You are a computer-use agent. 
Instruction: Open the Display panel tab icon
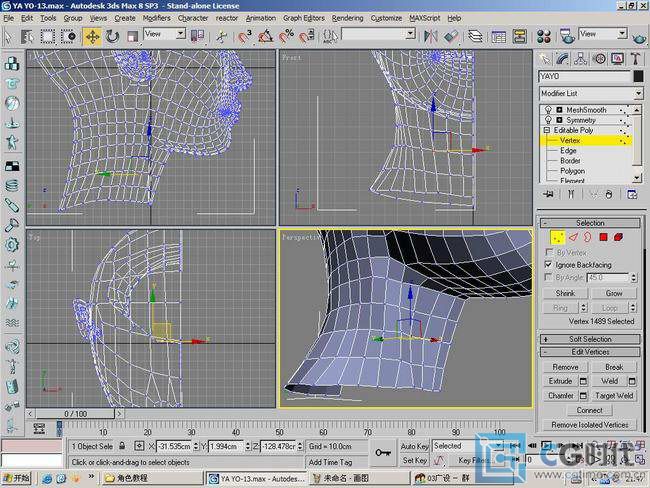coord(618,59)
